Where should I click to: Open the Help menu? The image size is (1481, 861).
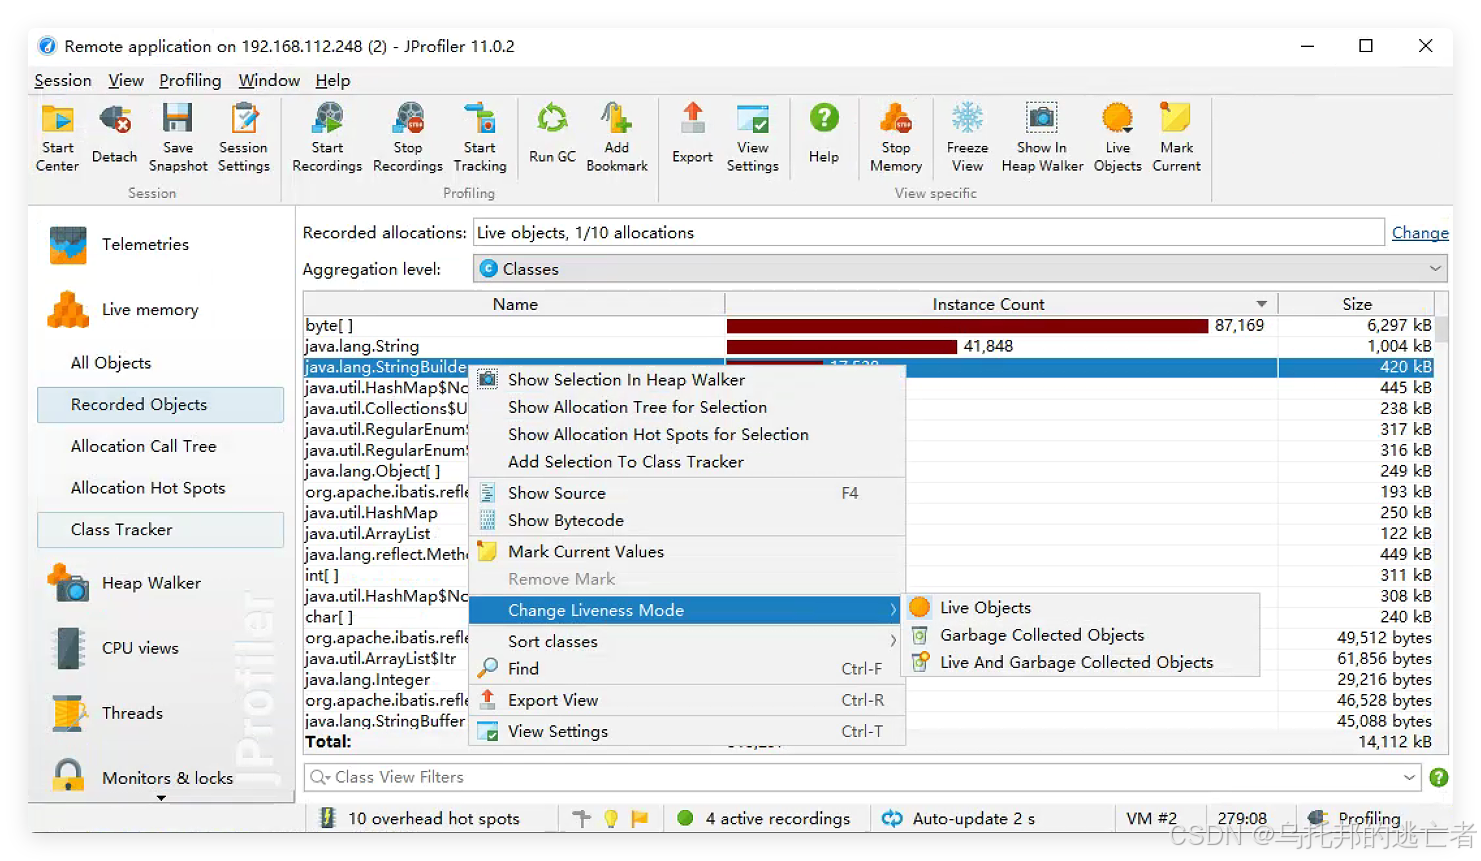coord(333,81)
